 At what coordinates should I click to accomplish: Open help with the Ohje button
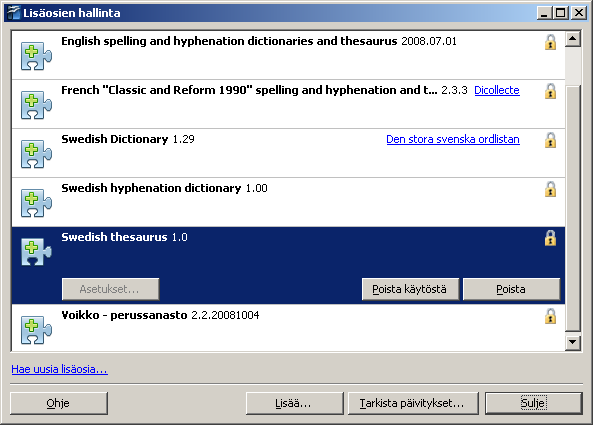[x=59, y=403]
